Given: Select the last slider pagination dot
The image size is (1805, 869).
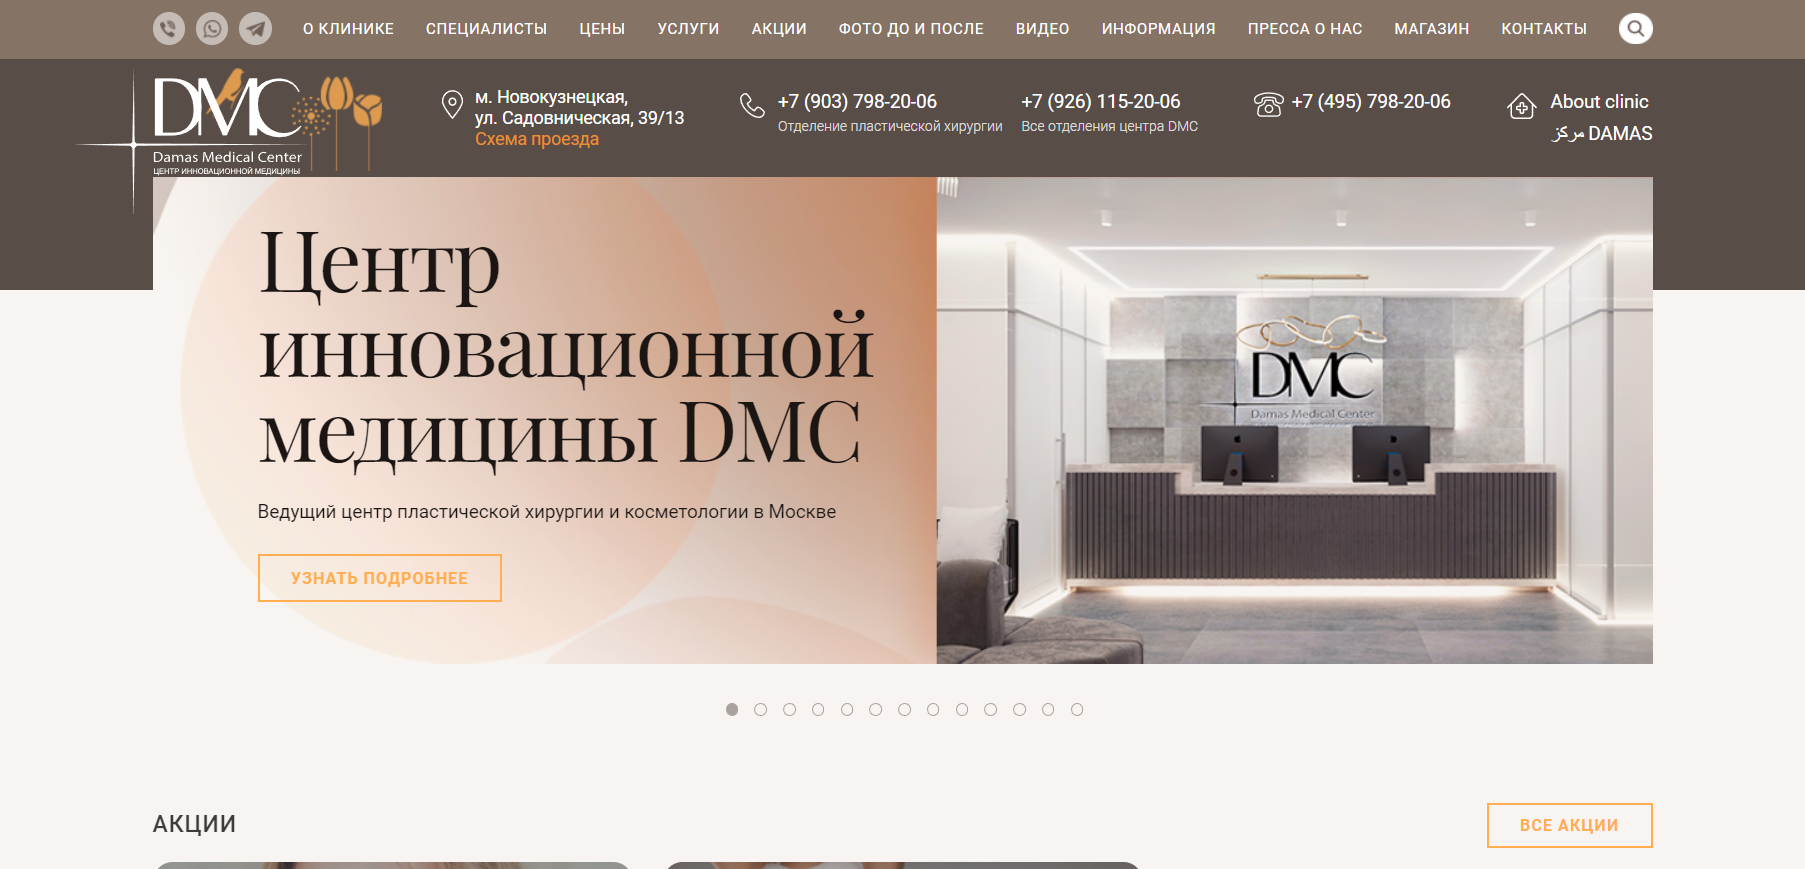Looking at the screenshot, I should [x=1077, y=709].
